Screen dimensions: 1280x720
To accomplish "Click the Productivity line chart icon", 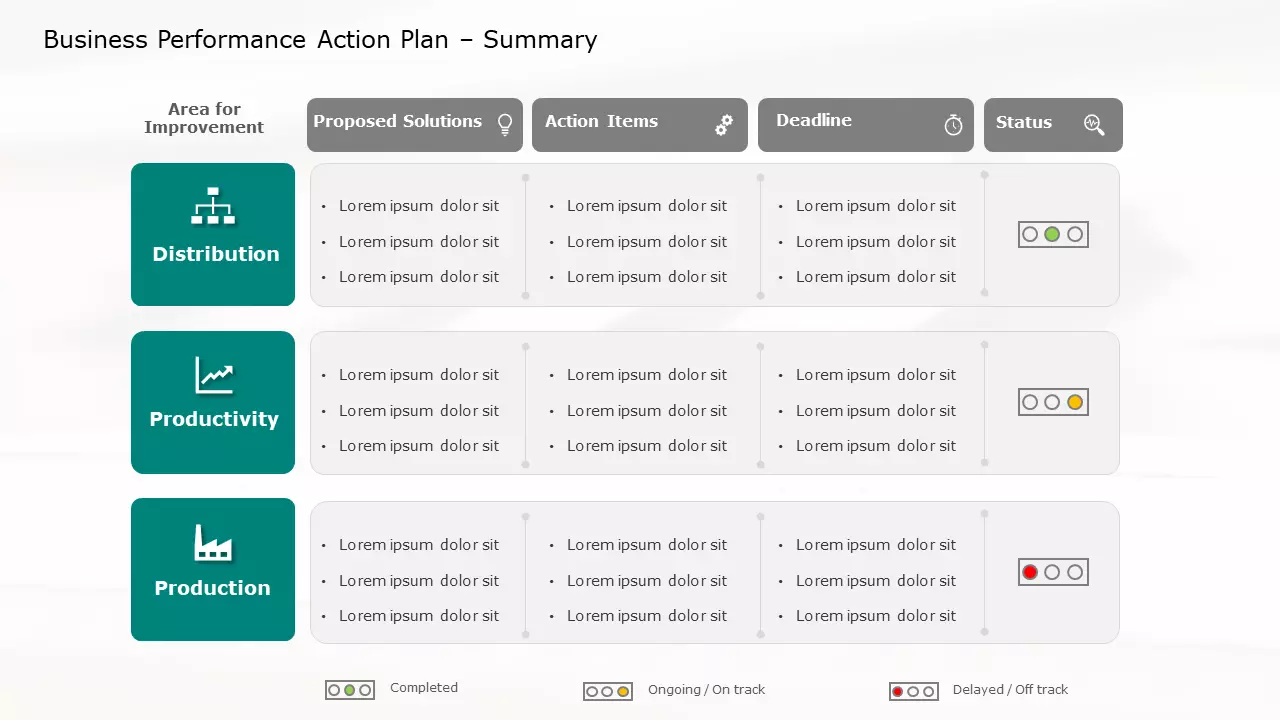I will coord(214,376).
